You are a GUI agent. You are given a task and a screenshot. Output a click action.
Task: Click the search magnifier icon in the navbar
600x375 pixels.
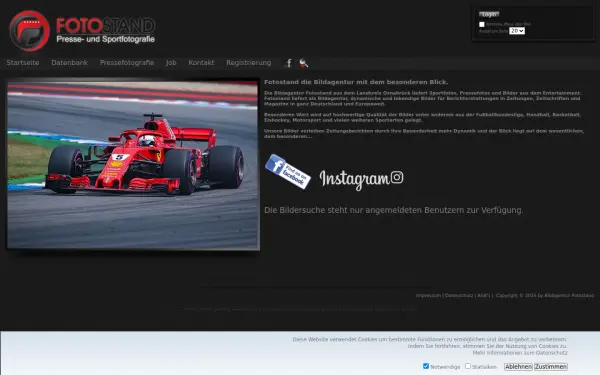pyautogui.click(x=303, y=63)
